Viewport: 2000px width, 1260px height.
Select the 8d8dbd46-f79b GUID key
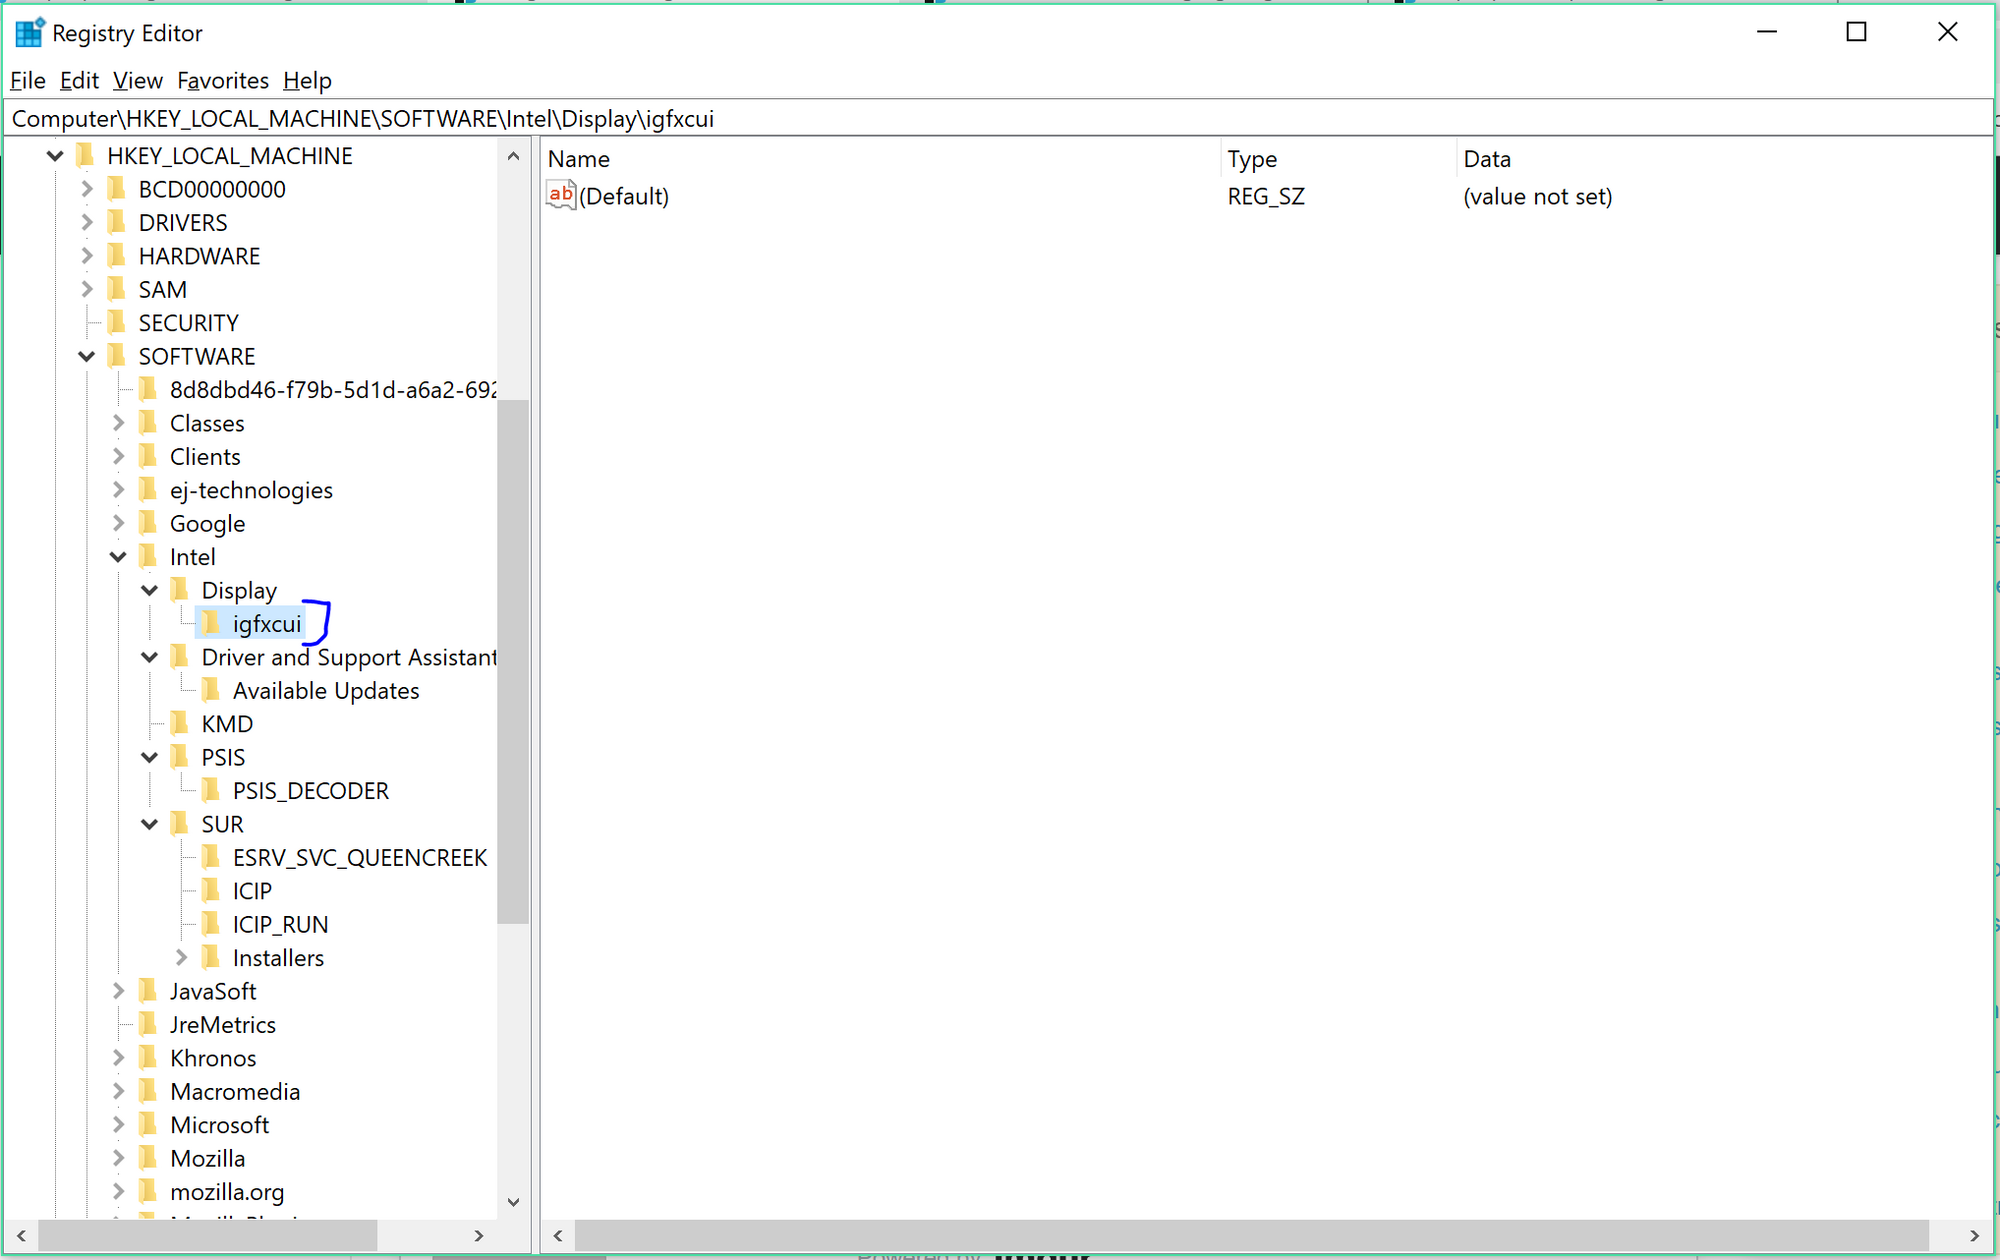[x=333, y=390]
